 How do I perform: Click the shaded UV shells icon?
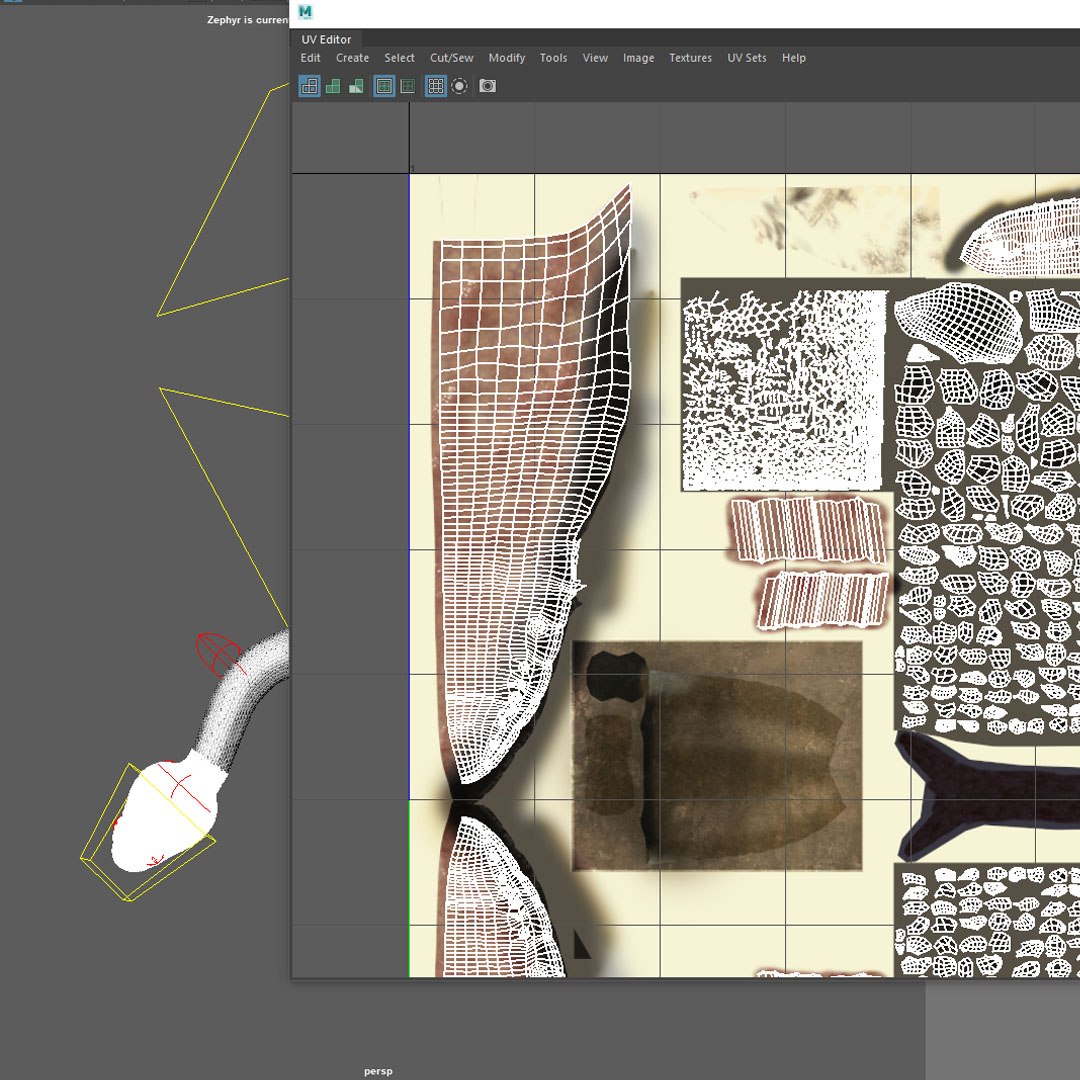pos(333,86)
